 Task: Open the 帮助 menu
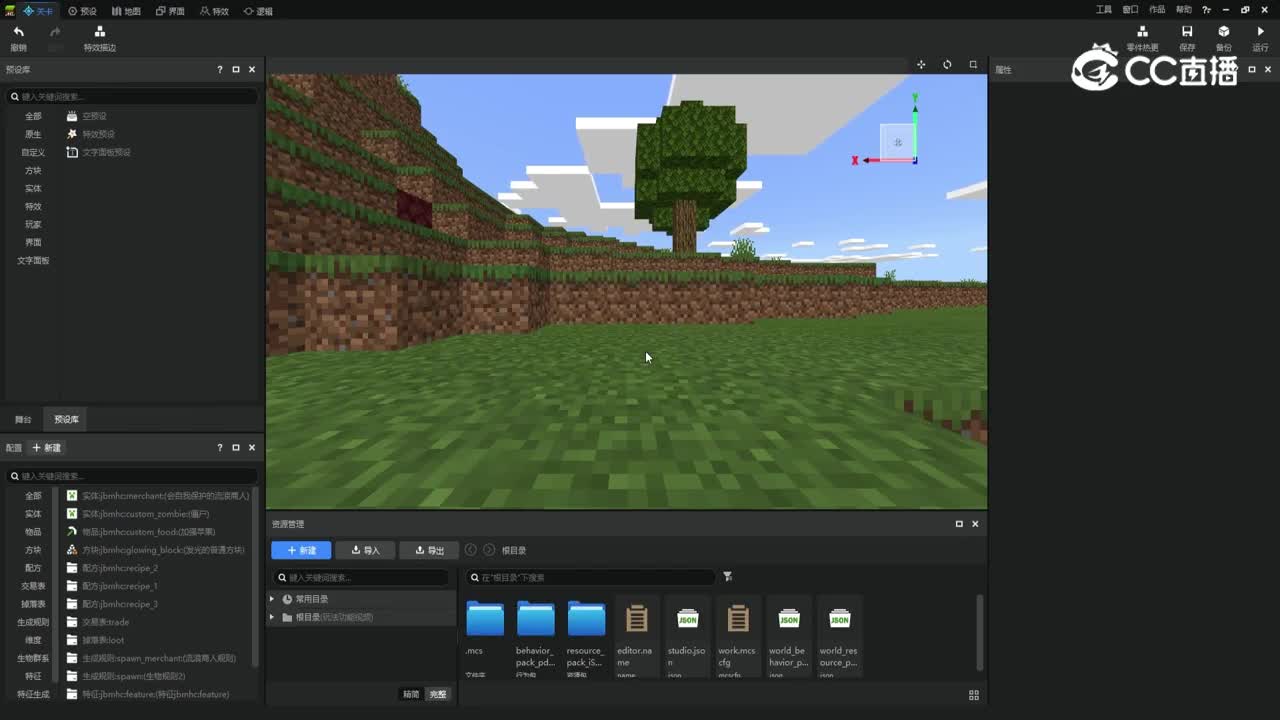point(1184,10)
